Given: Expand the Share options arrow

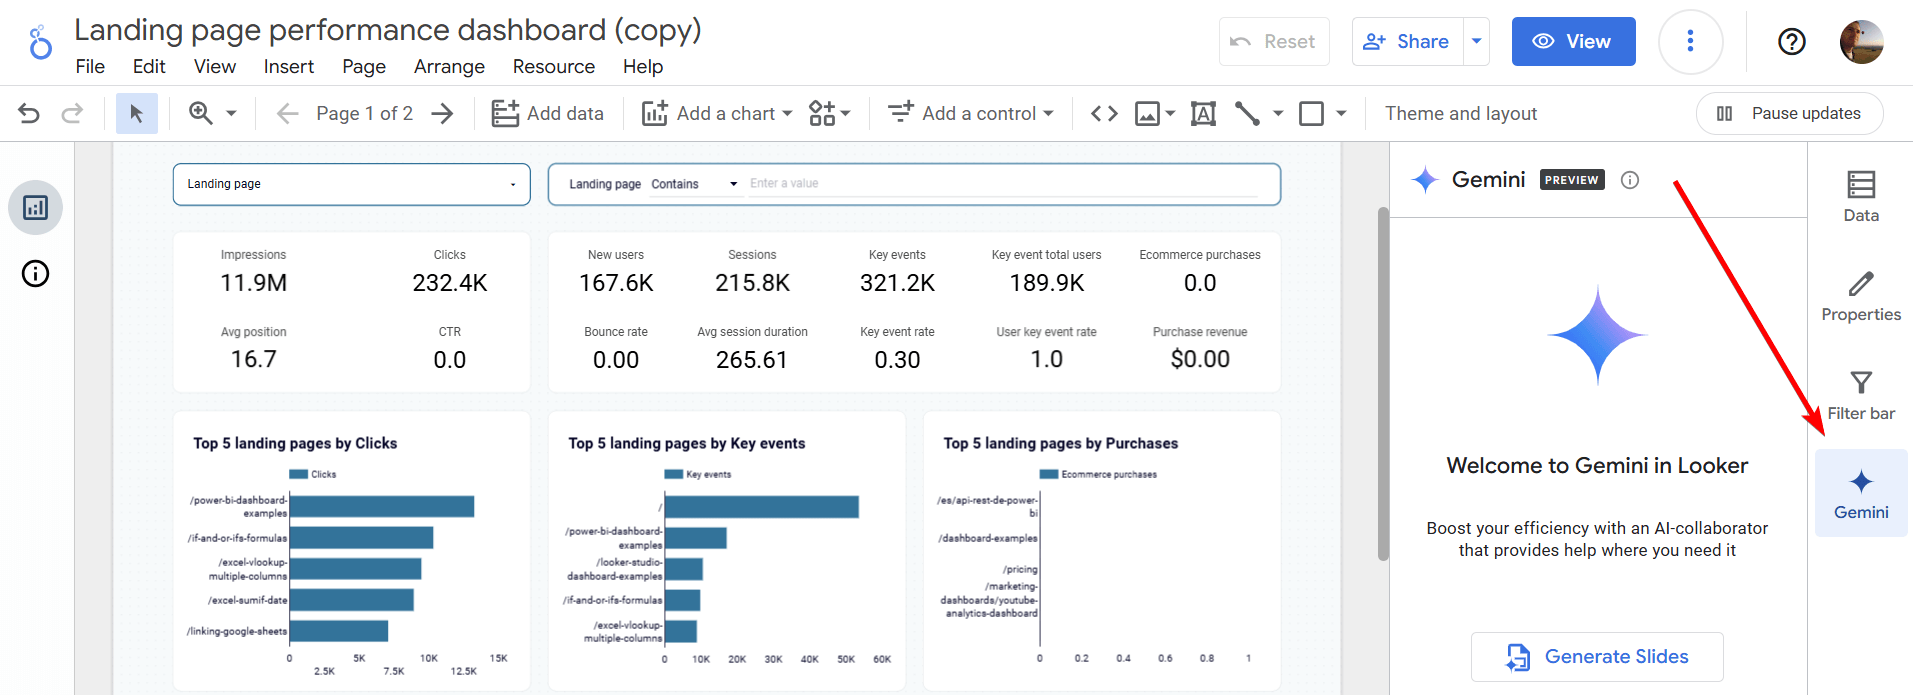Looking at the screenshot, I should (1476, 41).
